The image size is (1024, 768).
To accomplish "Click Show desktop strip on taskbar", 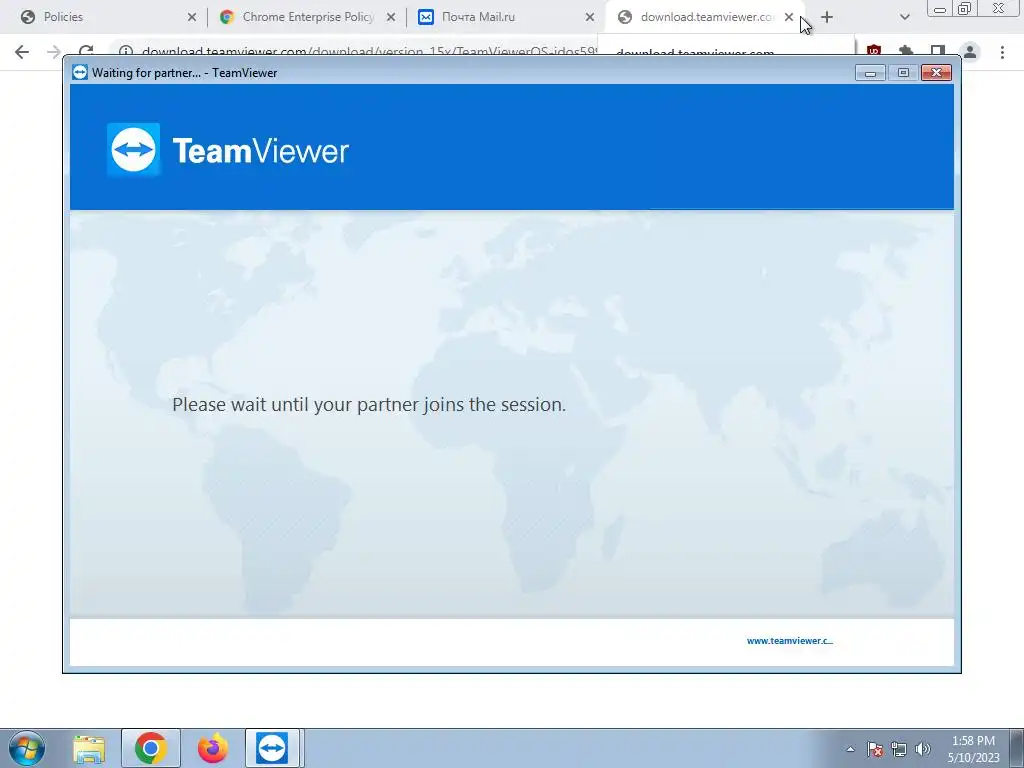I will tap(1016, 748).
